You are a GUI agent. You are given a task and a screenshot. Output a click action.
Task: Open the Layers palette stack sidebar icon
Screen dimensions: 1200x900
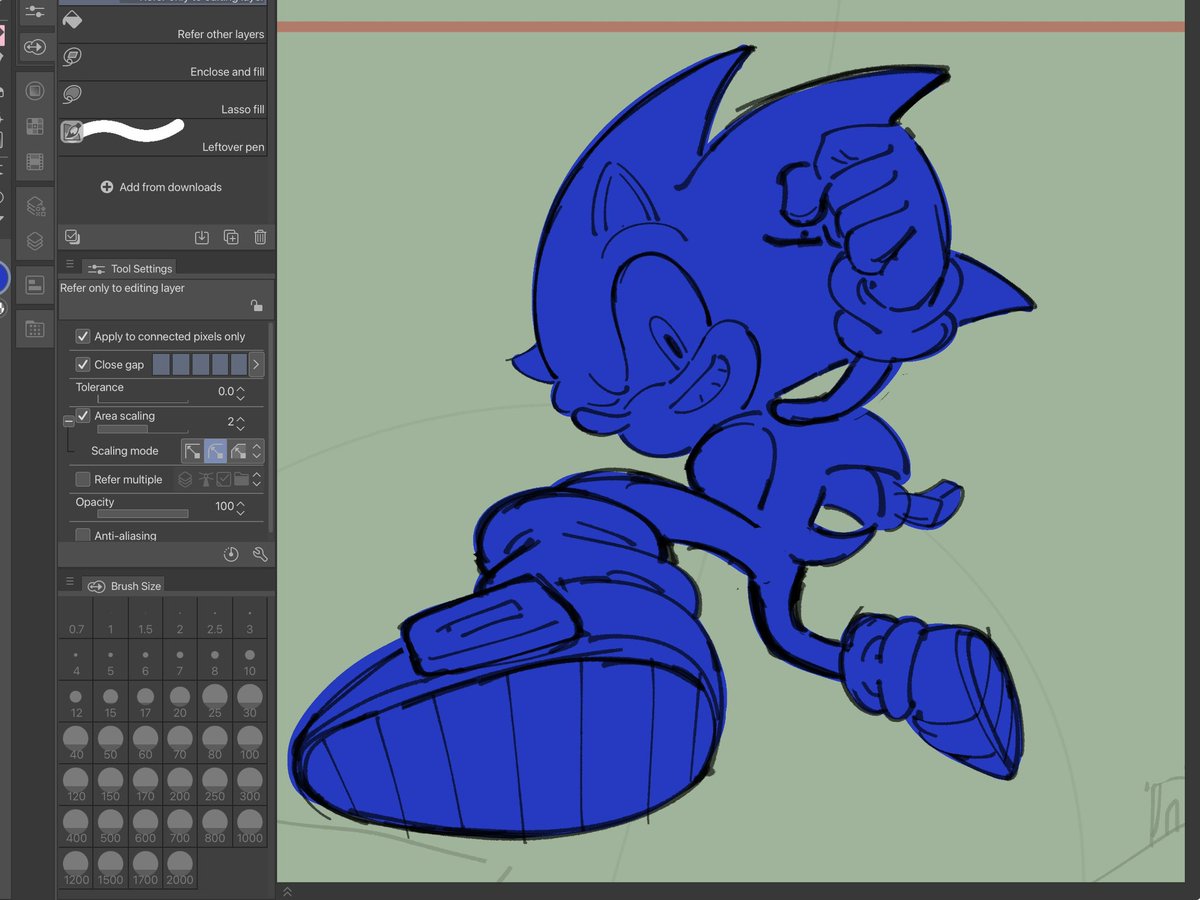click(x=35, y=241)
